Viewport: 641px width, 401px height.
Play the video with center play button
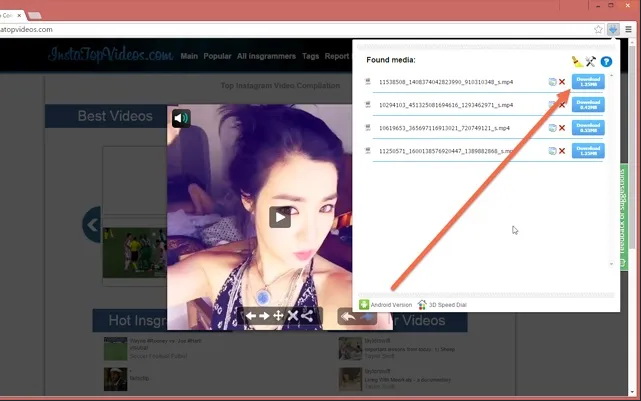280,217
